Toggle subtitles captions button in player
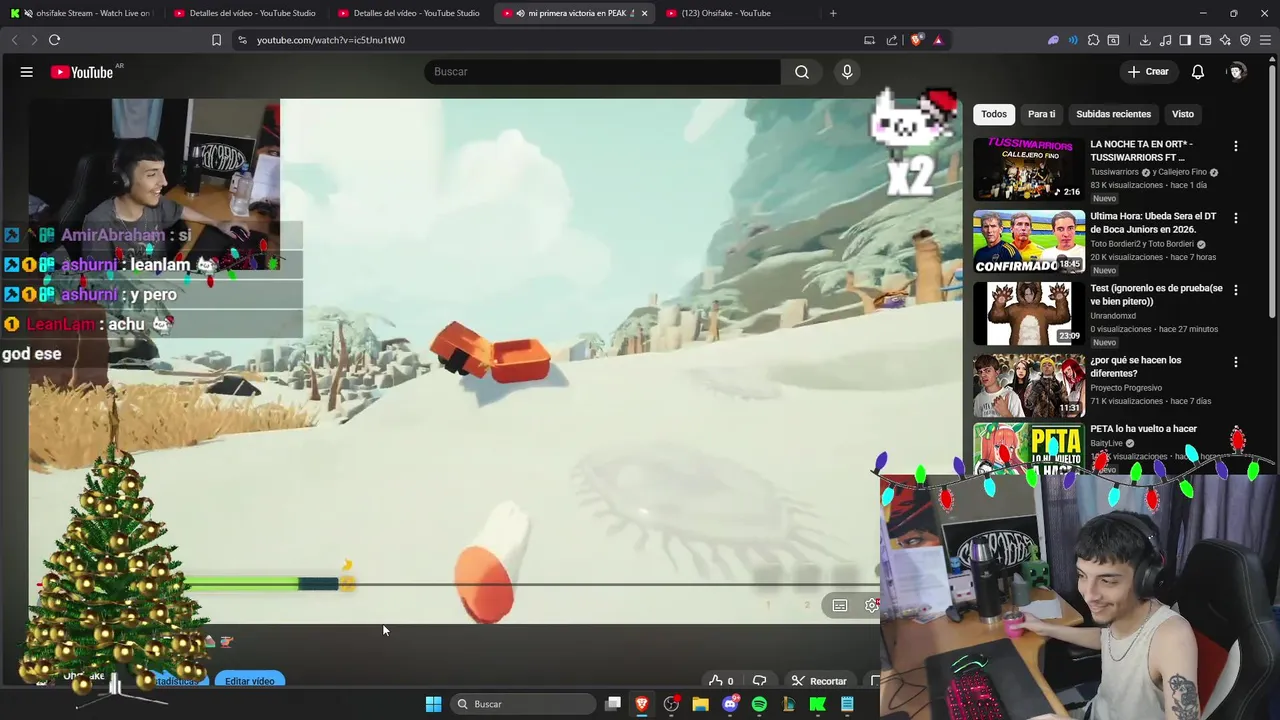 840,606
